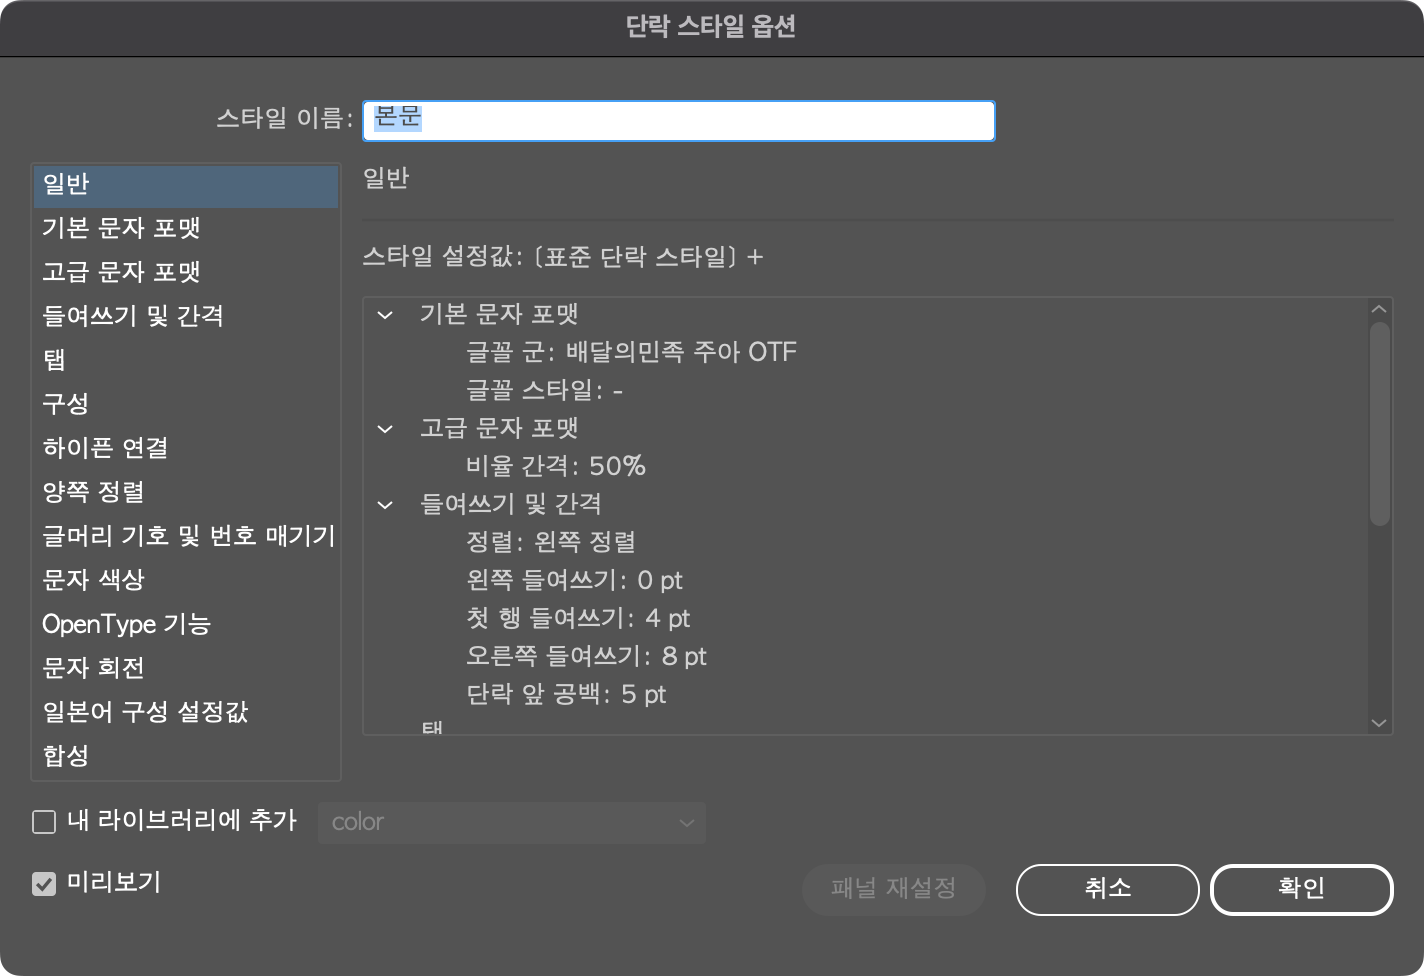Open the 일본어 구성 설정값 page
The image size is (1424, 976).
tap(146, 712)
